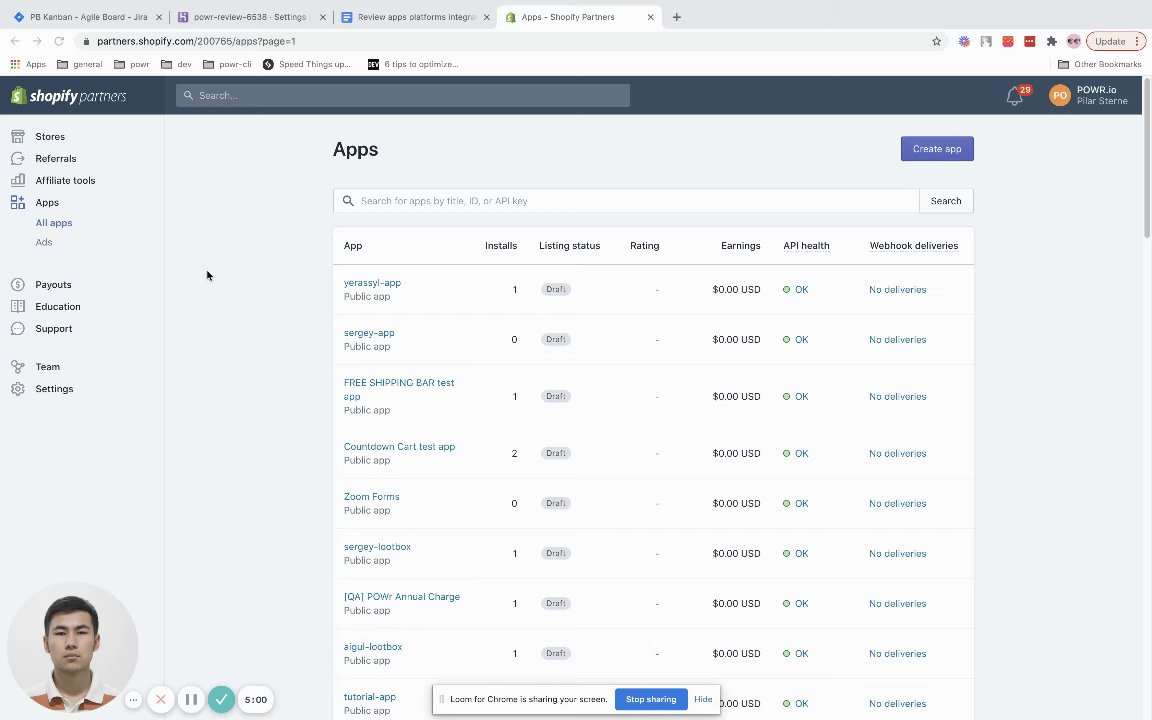Click the page vertical scrollbar
1152x720 pixels.
(1147, 158)
